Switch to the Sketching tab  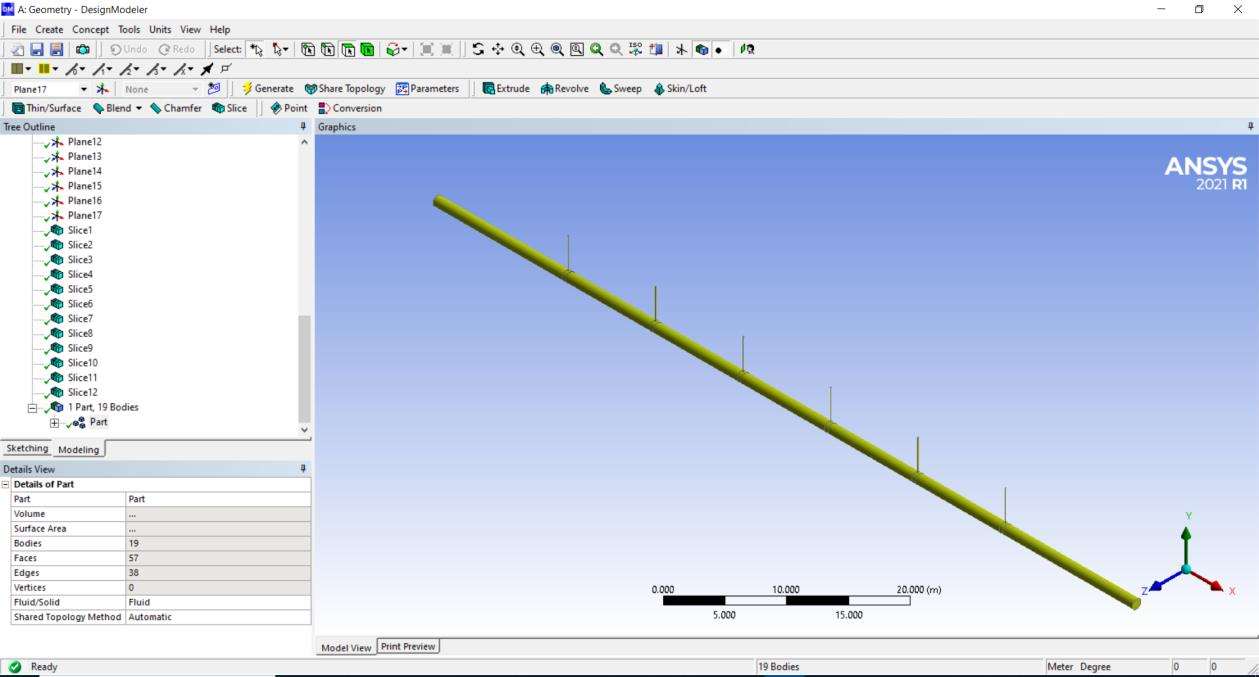[x=26, y=449]
